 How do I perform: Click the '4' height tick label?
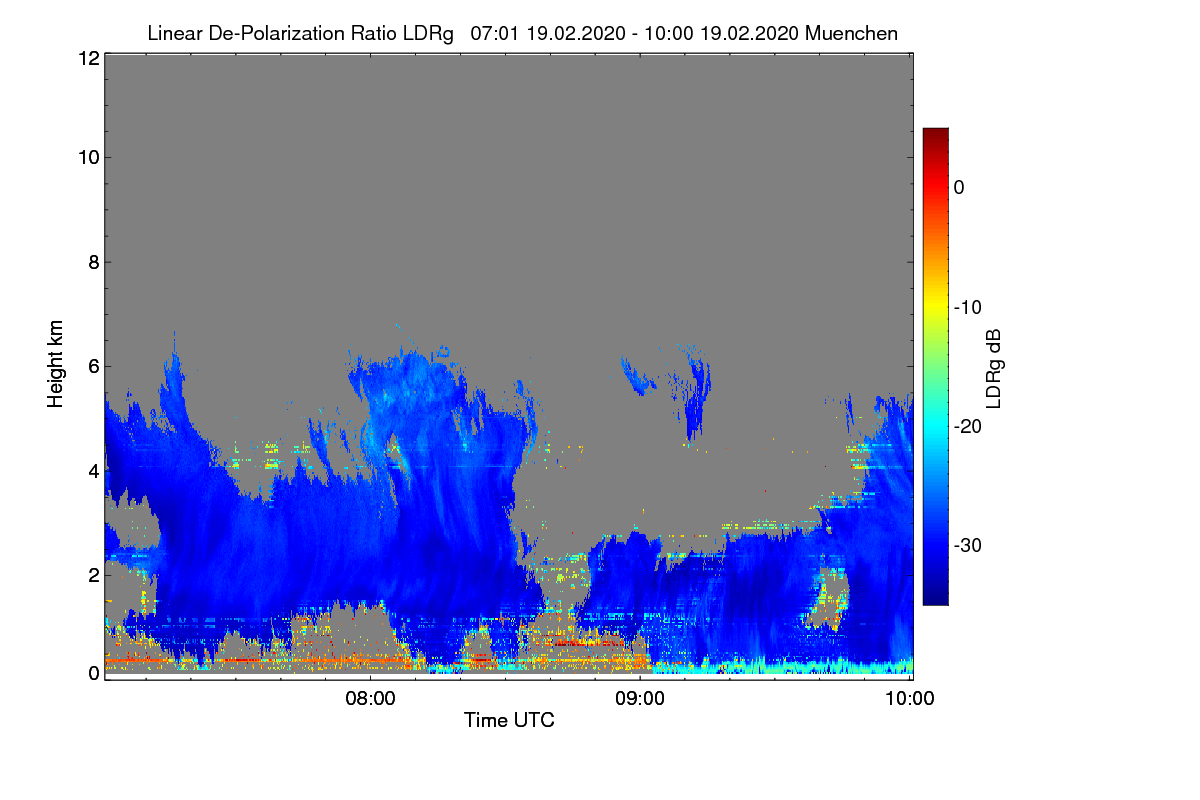92,470
